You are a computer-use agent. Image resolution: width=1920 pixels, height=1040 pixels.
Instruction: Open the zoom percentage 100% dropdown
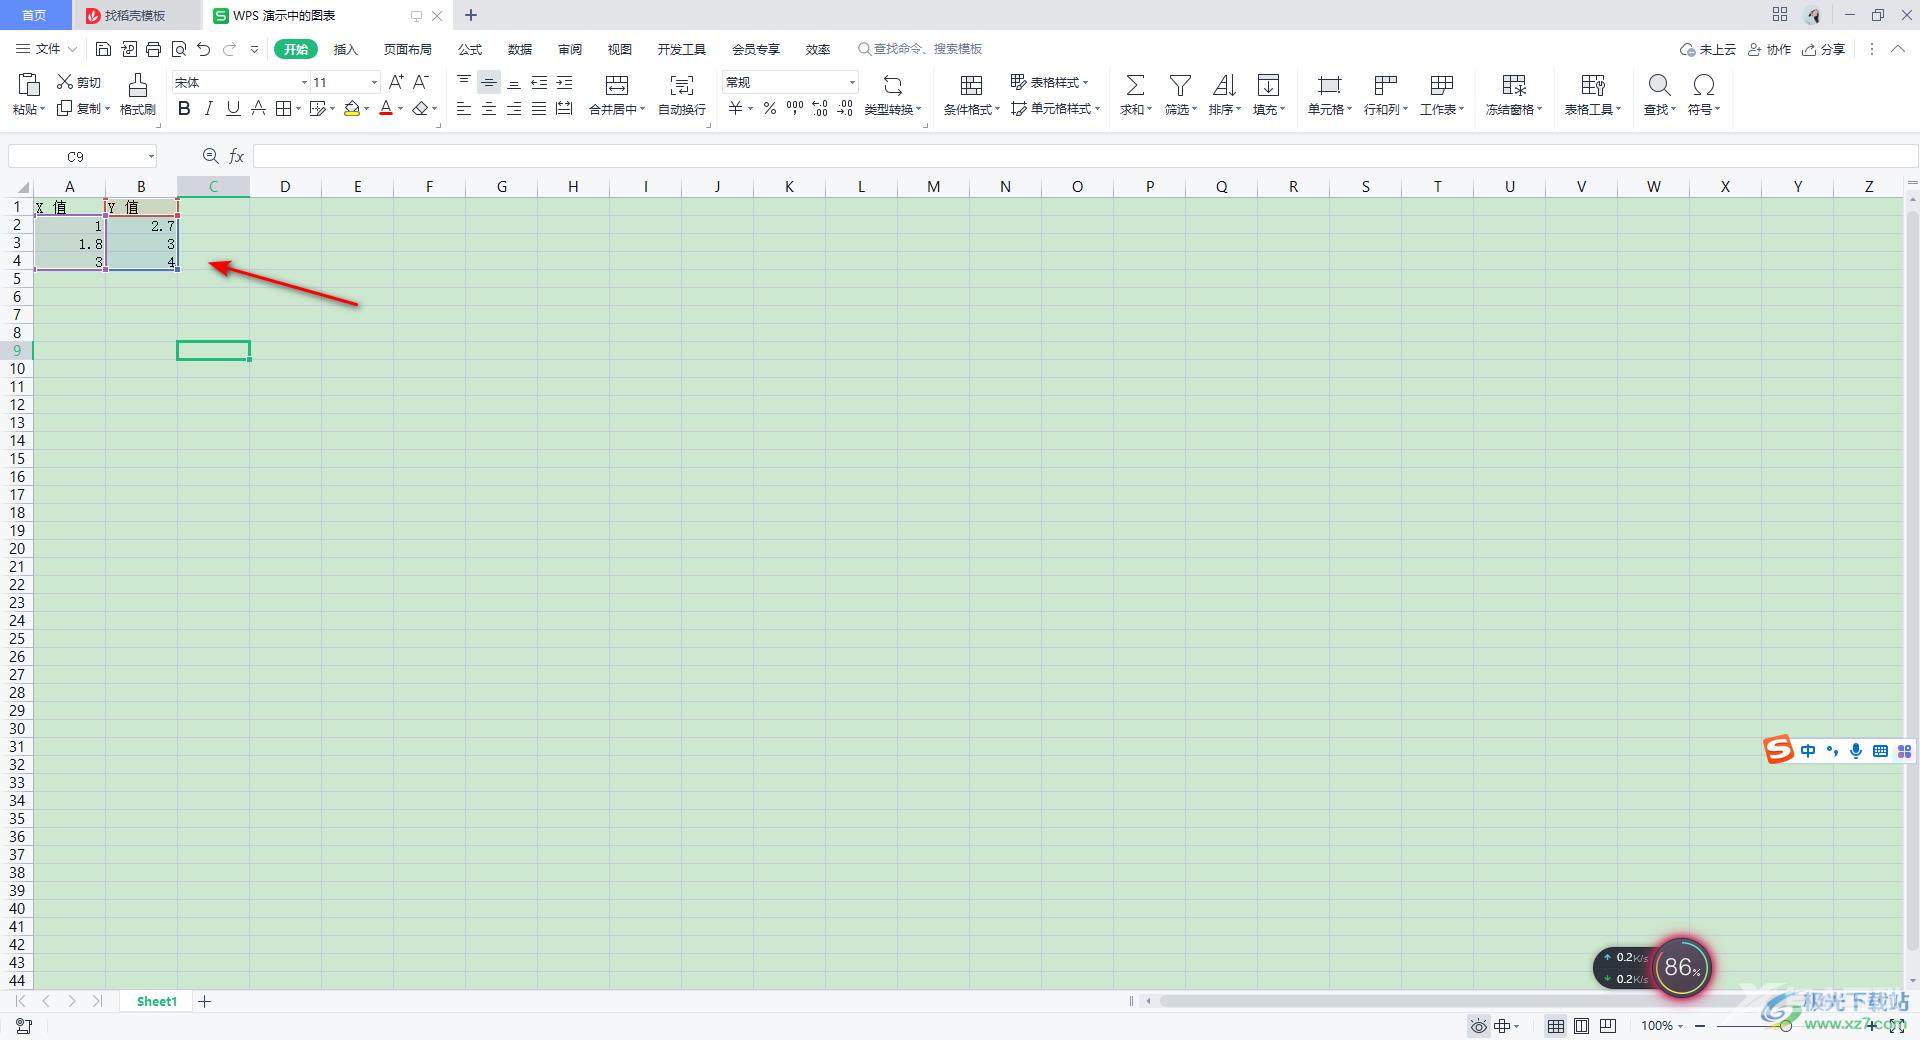[x=1662, y=1026]
